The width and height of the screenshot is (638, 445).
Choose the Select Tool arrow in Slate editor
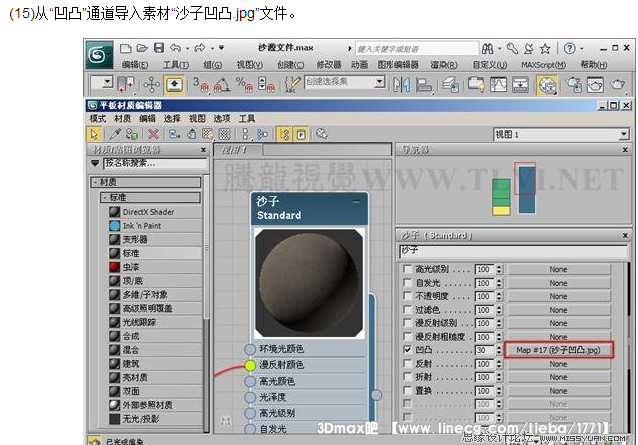click(x=94, y=134)
